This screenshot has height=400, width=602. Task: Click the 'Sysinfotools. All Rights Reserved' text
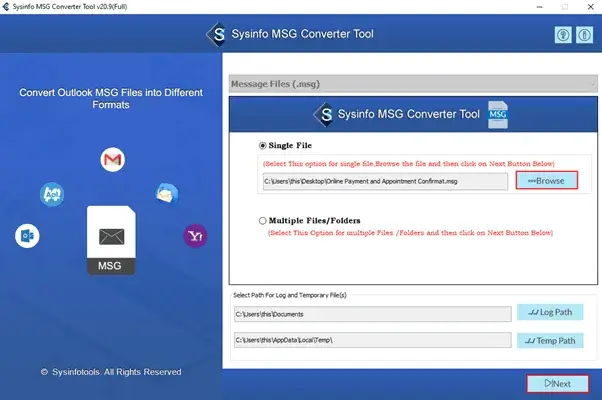pyautogui.click(x=117, y=372)
